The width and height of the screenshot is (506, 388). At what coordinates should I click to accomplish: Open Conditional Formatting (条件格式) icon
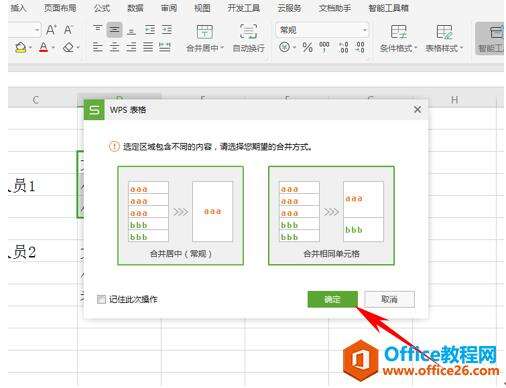398,32
